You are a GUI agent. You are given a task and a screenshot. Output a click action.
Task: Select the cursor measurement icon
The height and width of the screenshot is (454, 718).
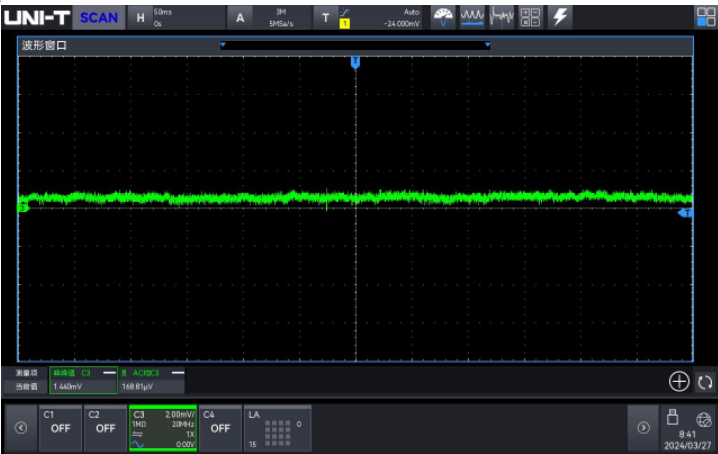coord(502,17)
